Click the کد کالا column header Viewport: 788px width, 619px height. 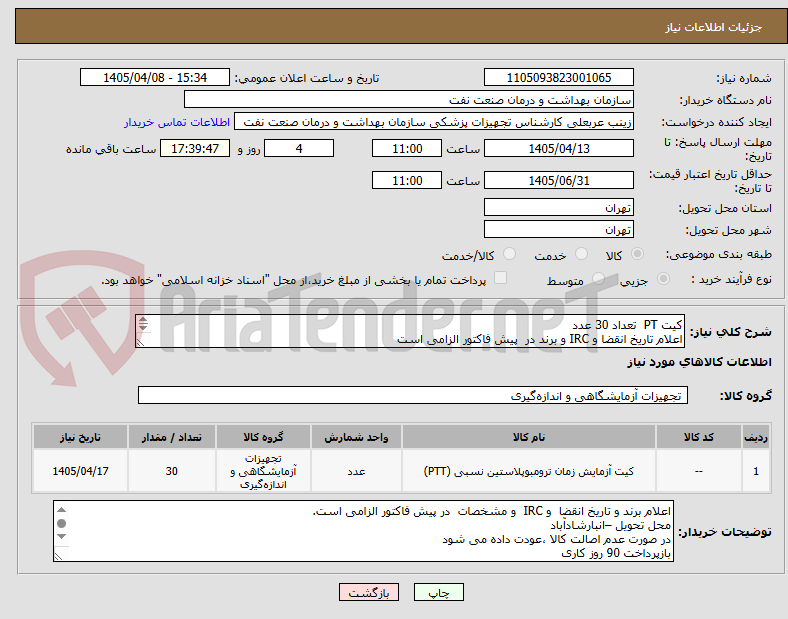[x=699, y=437]
